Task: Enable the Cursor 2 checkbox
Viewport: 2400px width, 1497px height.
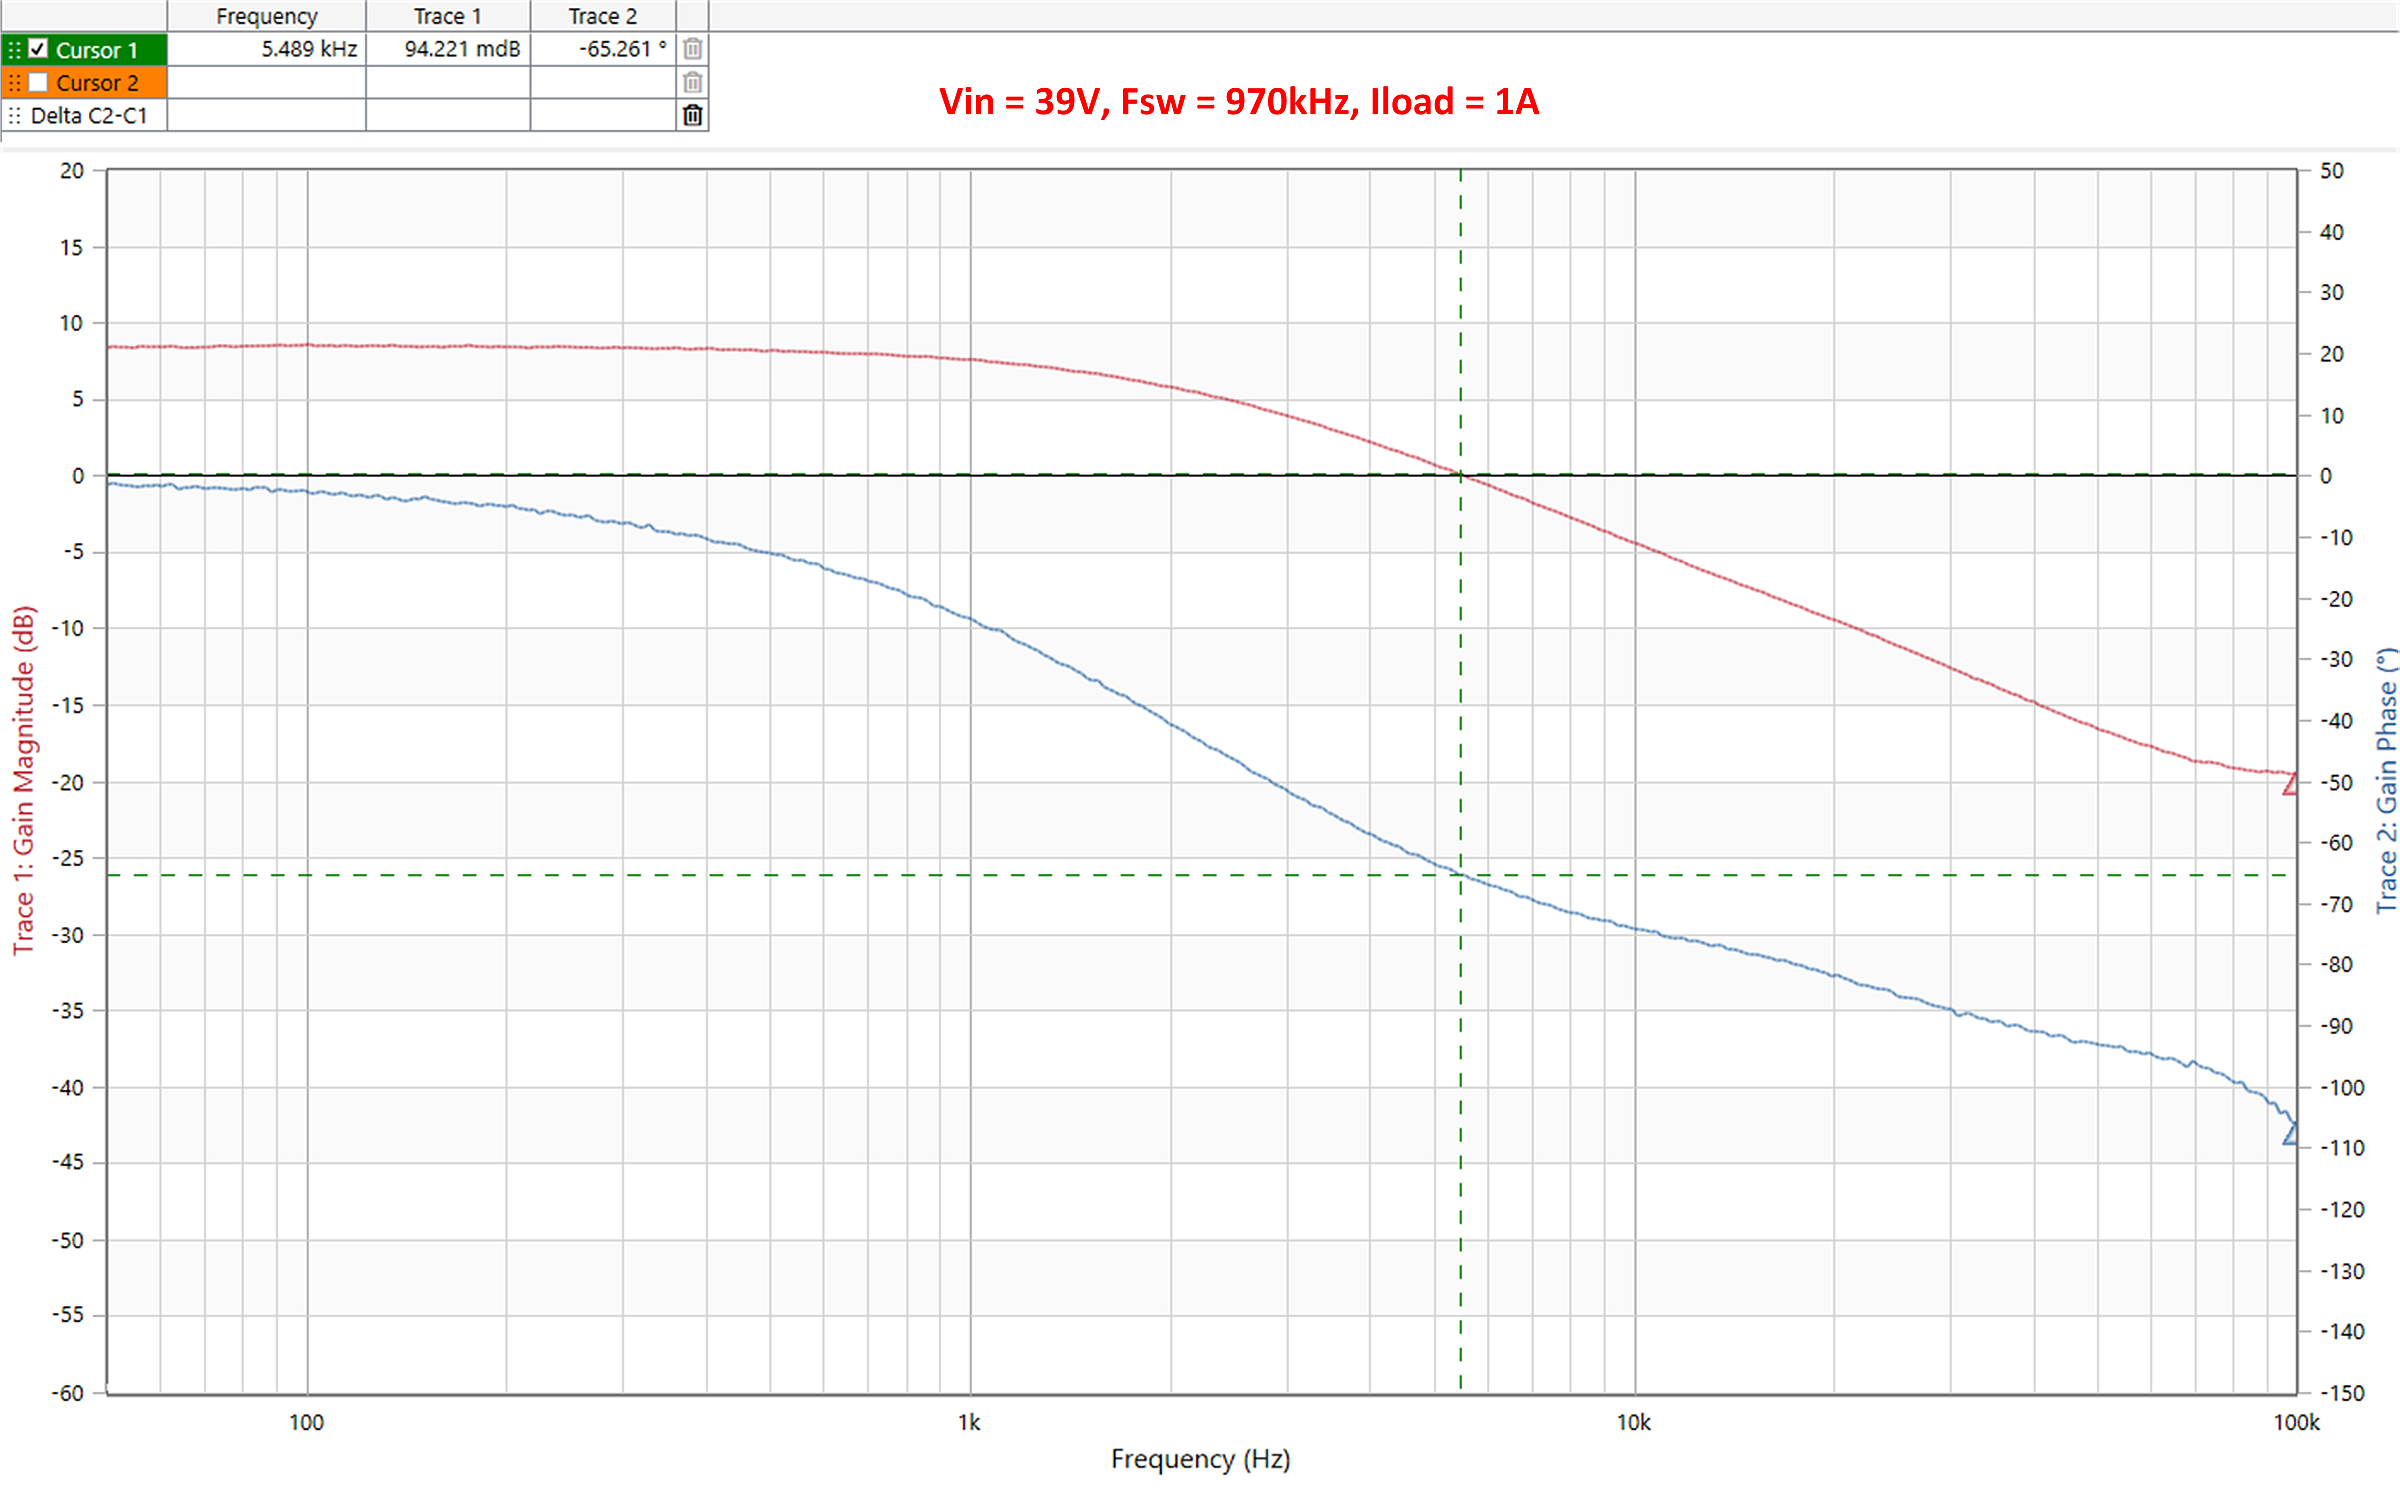Action: (x=38, y=82)
